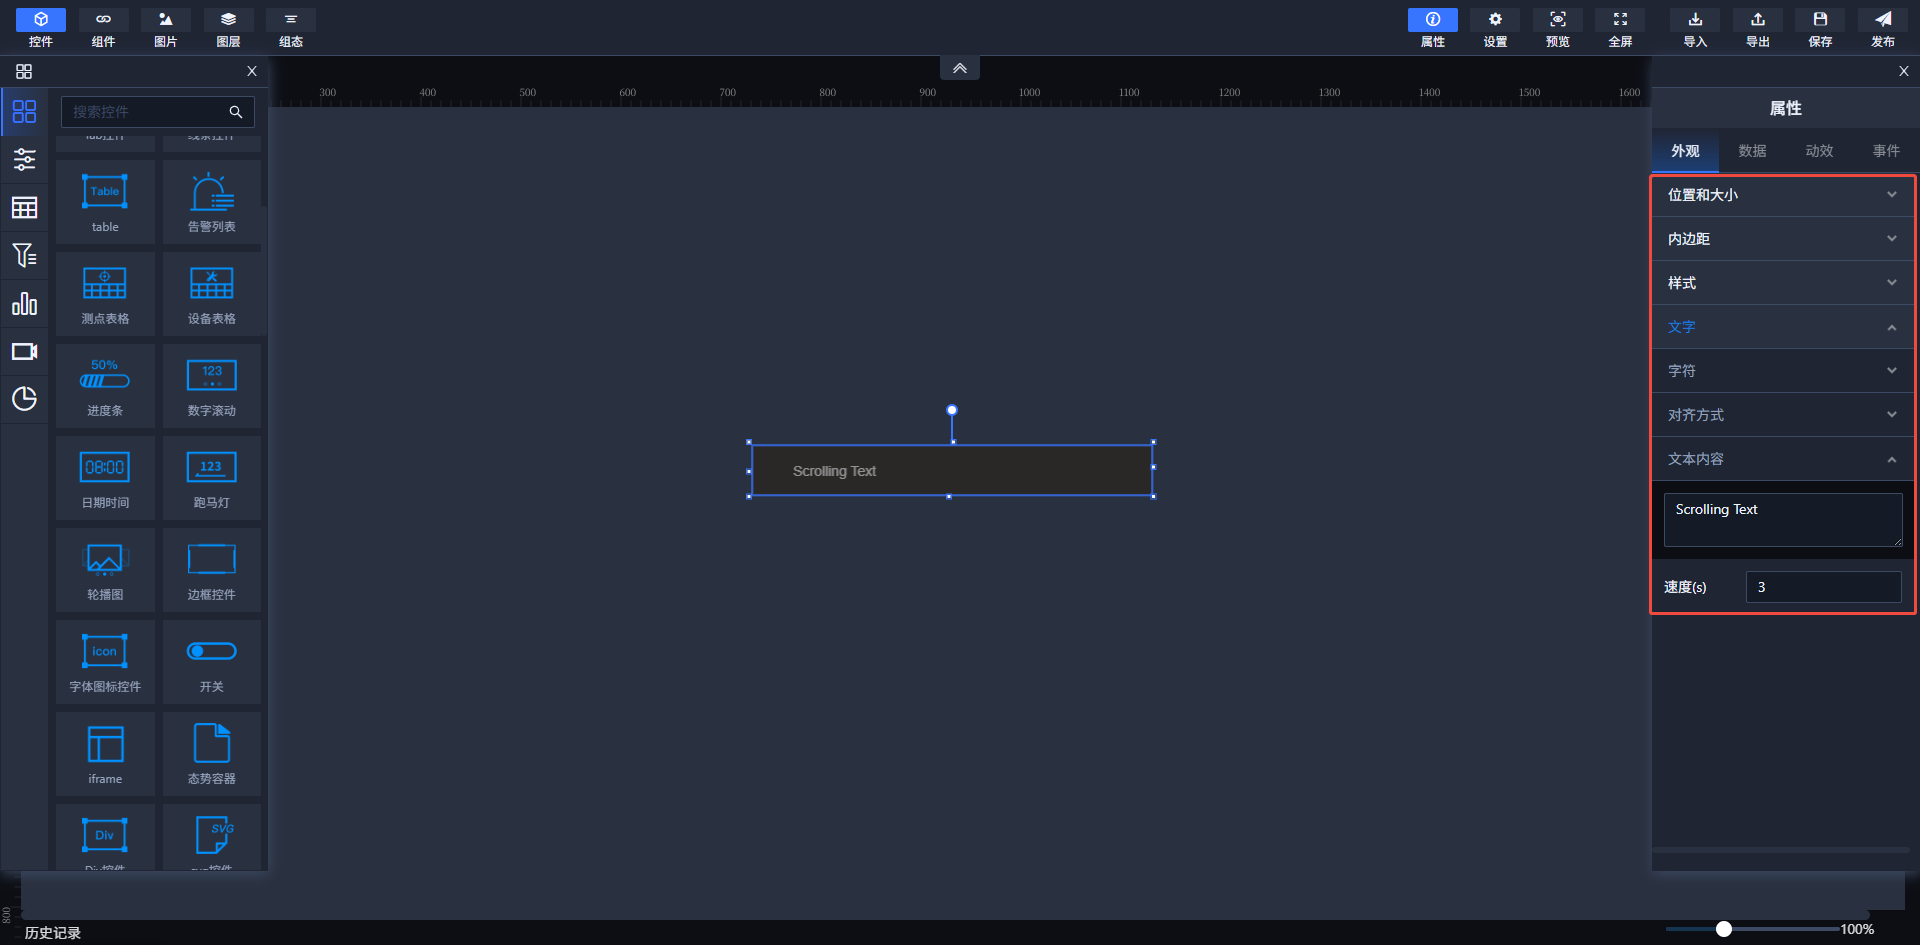Select the 字体图标控件 font icon widget
Screen dimensions: 1920x945
point(105,662)
